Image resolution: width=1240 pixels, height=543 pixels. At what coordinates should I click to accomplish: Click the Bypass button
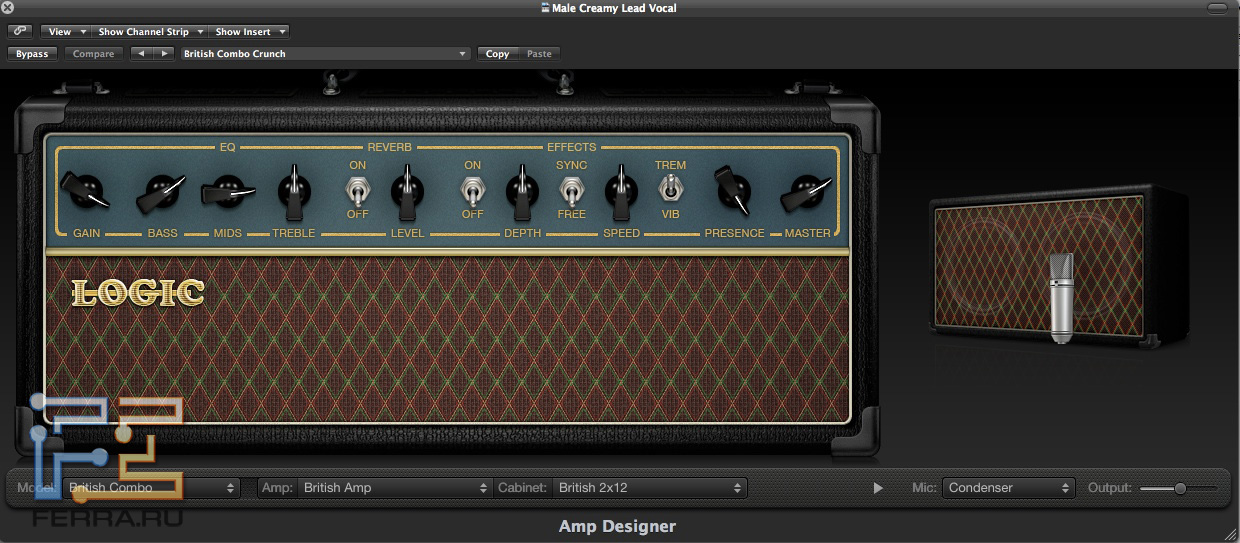point(32,54)
